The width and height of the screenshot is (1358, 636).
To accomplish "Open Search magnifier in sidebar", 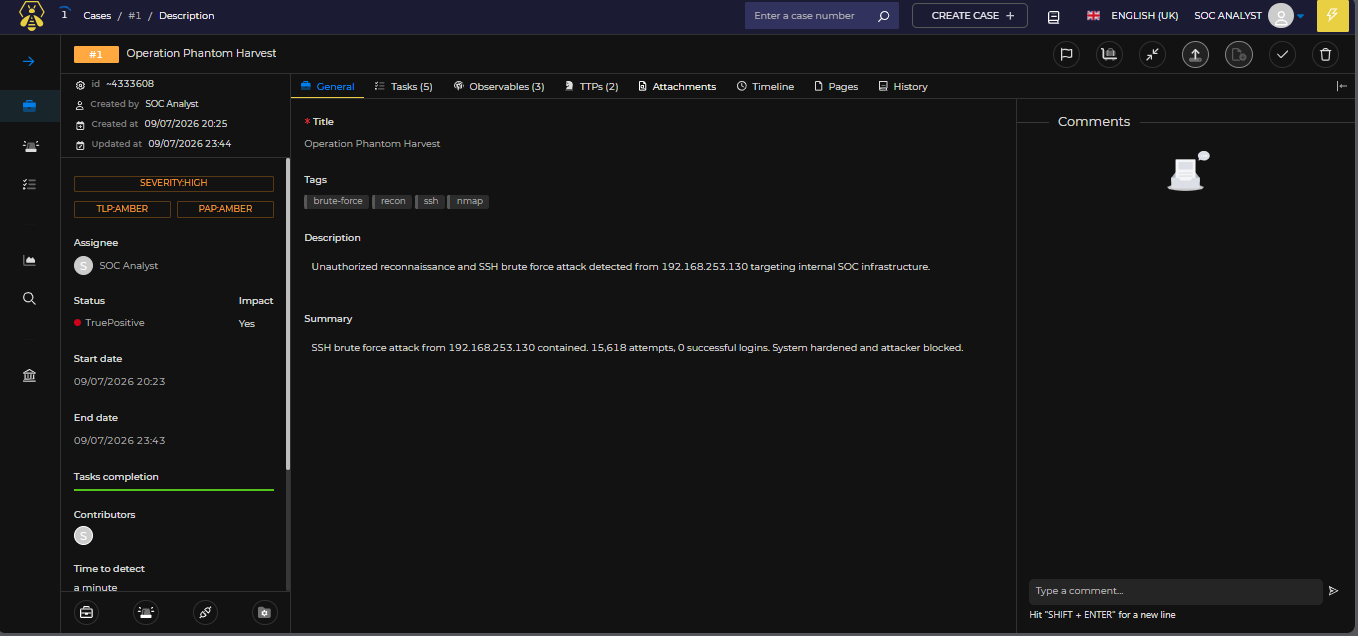I will click(30, 298).
